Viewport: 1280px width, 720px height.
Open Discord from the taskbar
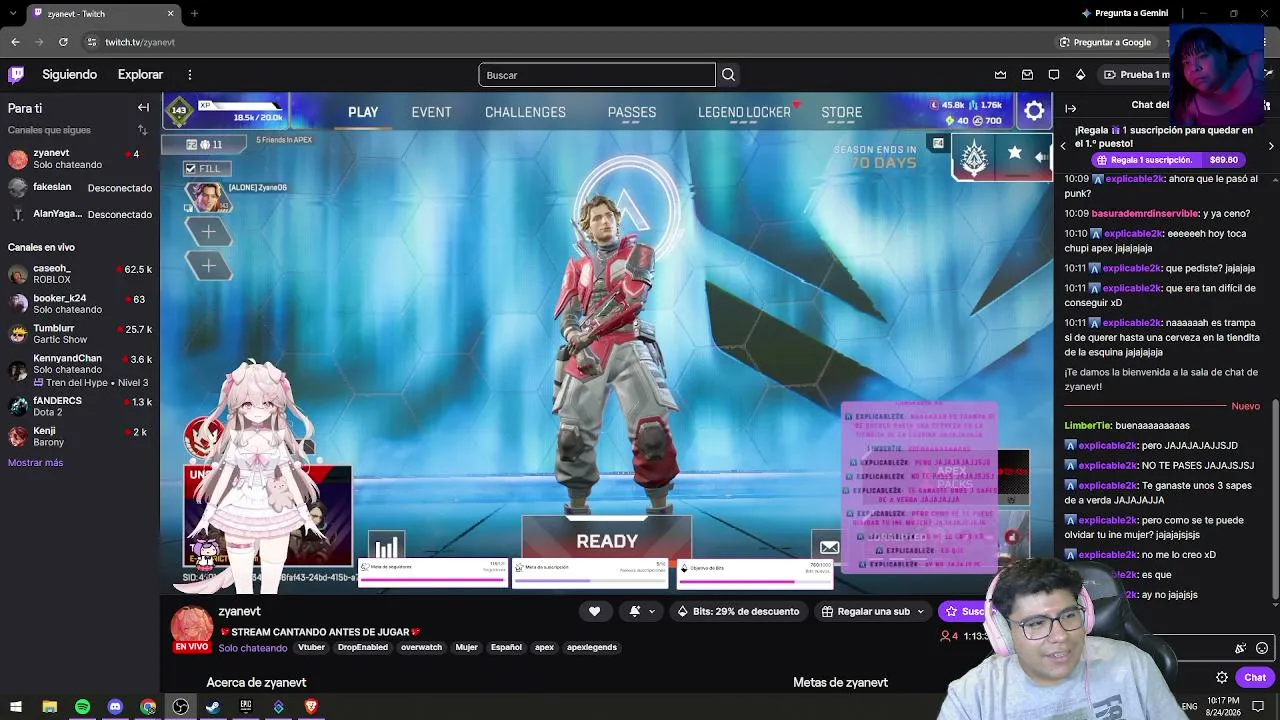pos(115,707)
